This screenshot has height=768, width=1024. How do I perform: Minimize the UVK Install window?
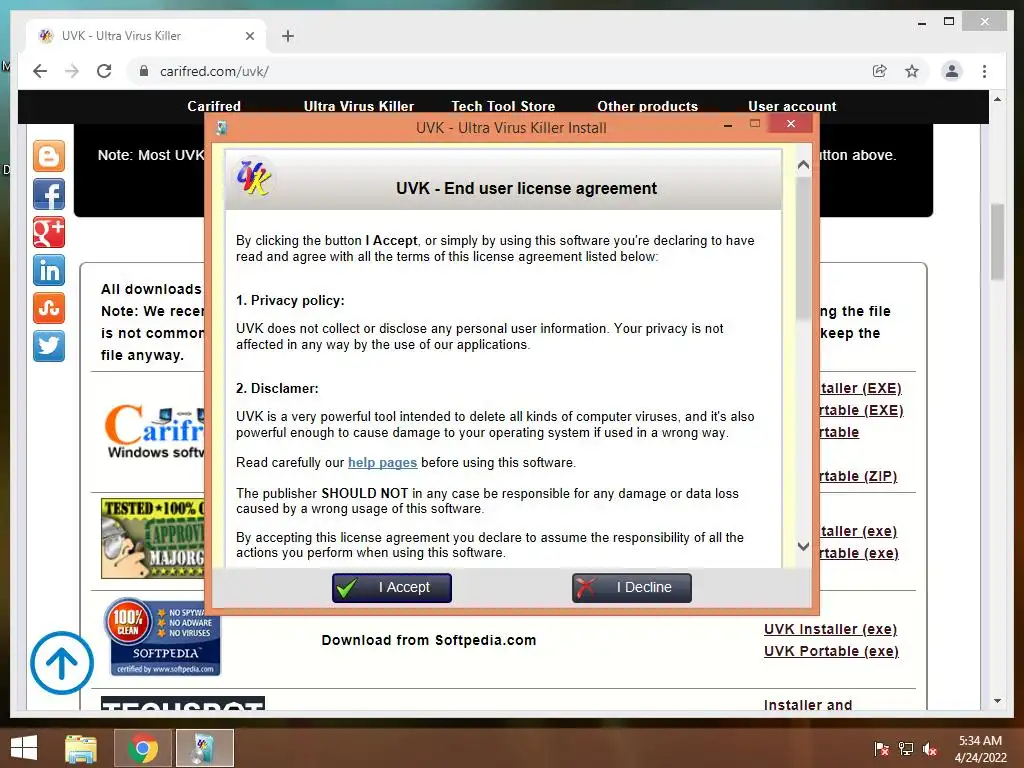point(728,125)
